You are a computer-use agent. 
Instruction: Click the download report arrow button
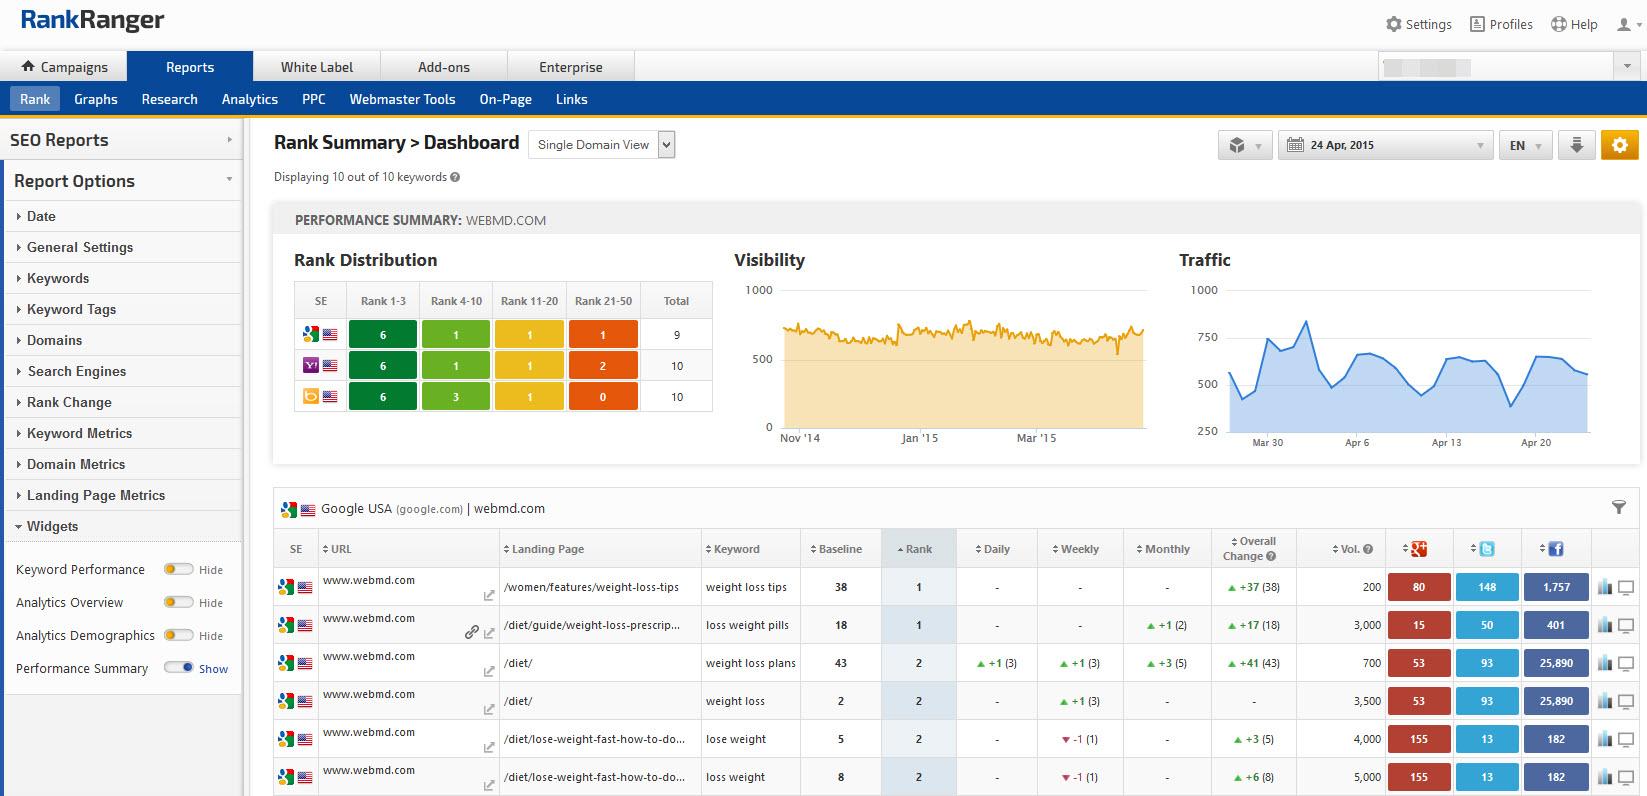click(x=1576, y=145)
